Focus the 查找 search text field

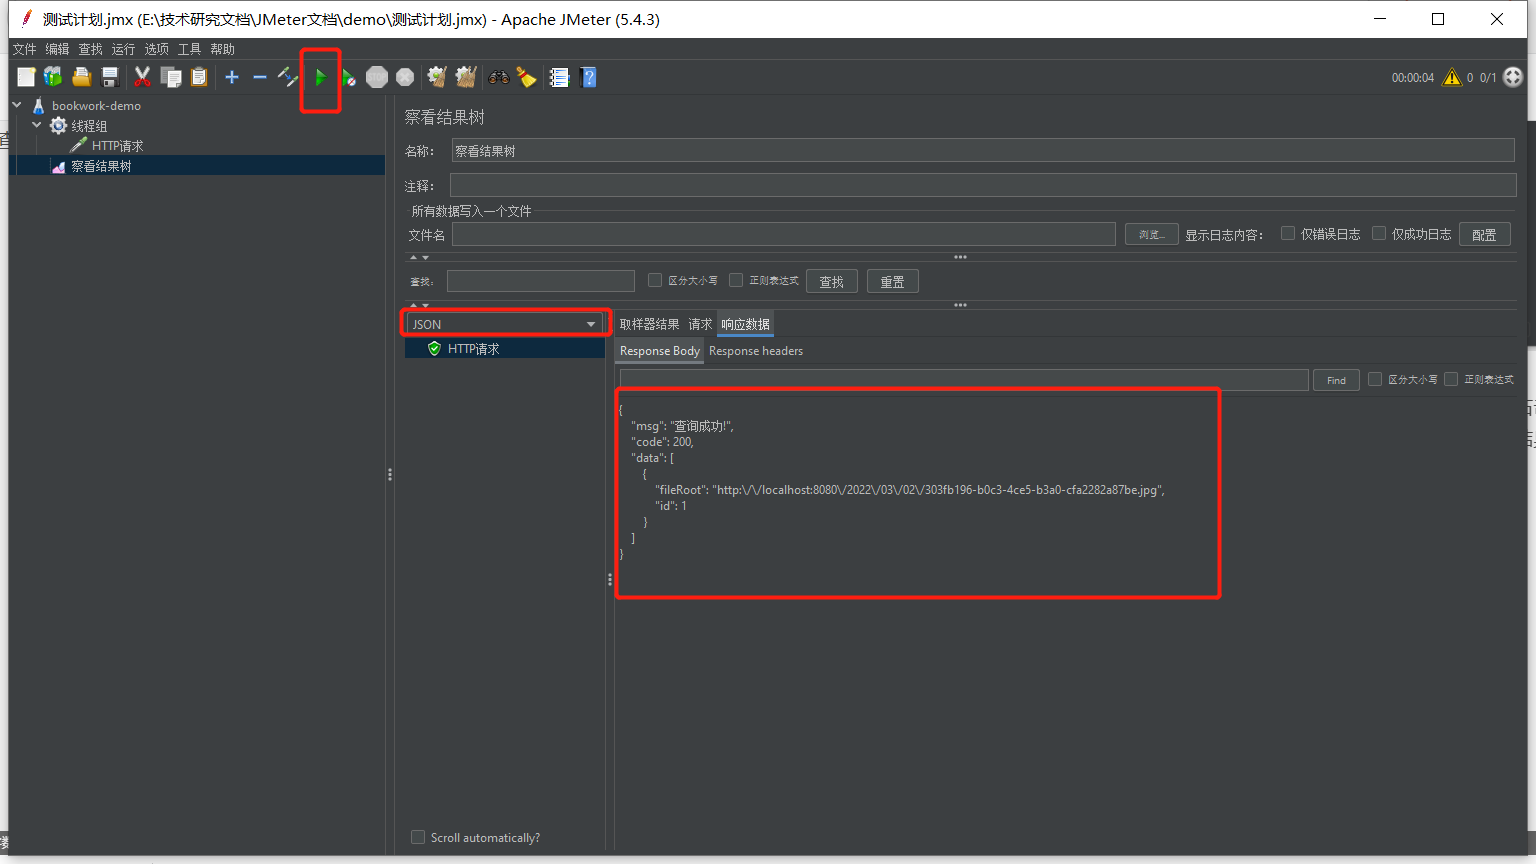point(541,281)
